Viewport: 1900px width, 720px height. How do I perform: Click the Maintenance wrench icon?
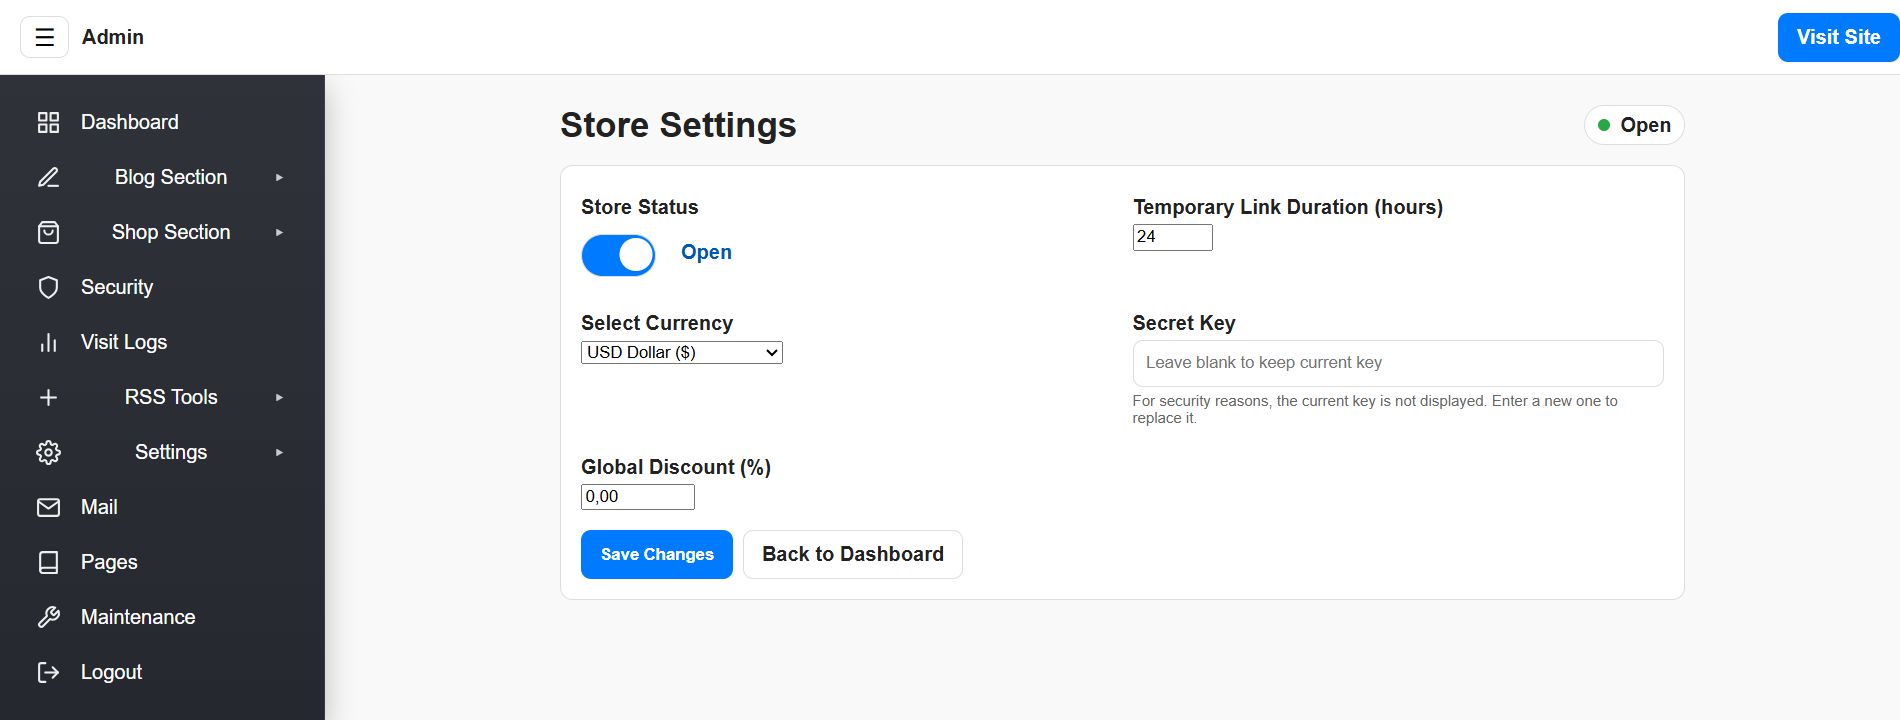(x=48, y=617)
